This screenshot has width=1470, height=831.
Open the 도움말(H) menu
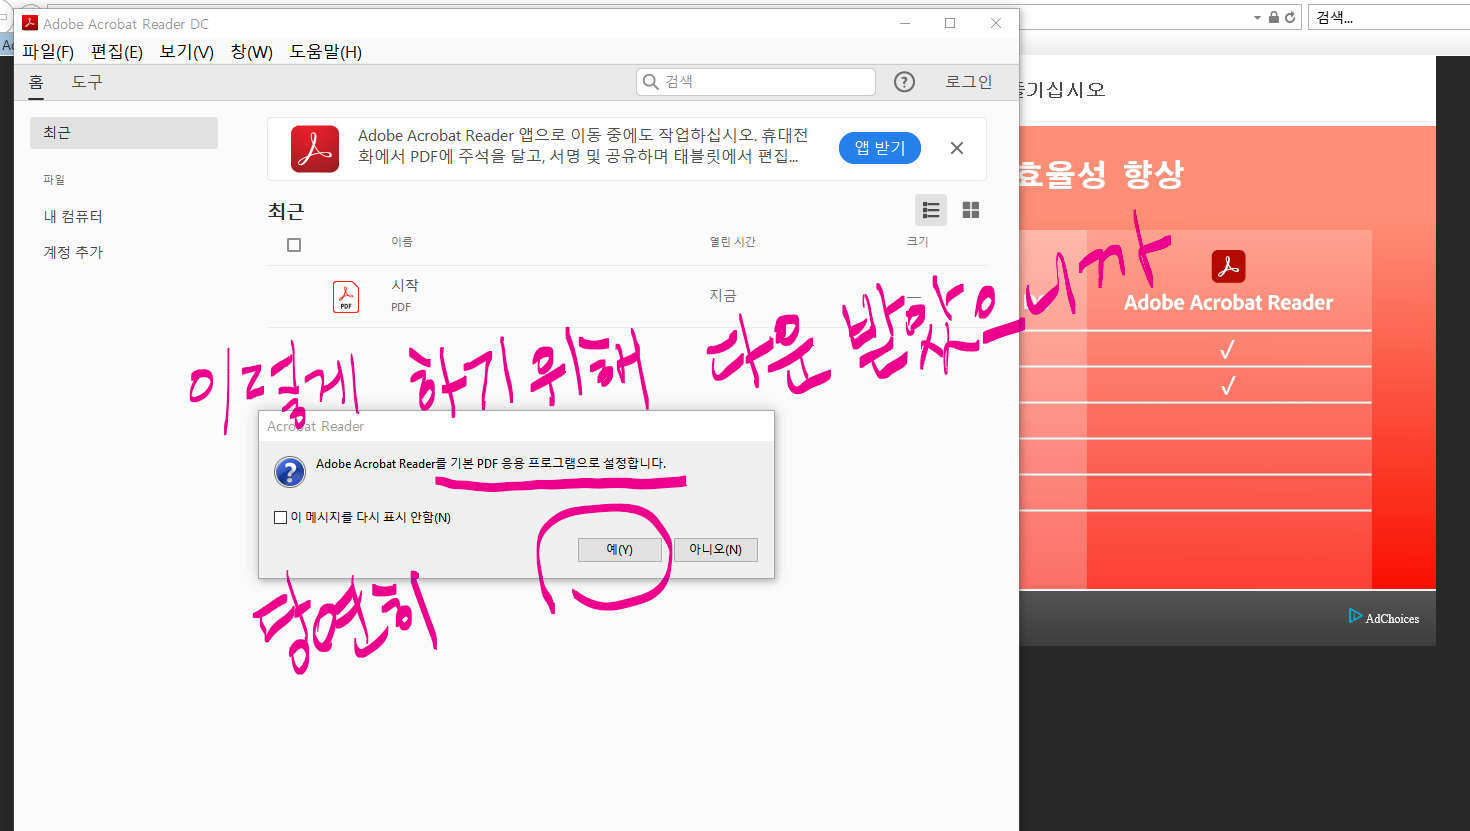[326, 52]
